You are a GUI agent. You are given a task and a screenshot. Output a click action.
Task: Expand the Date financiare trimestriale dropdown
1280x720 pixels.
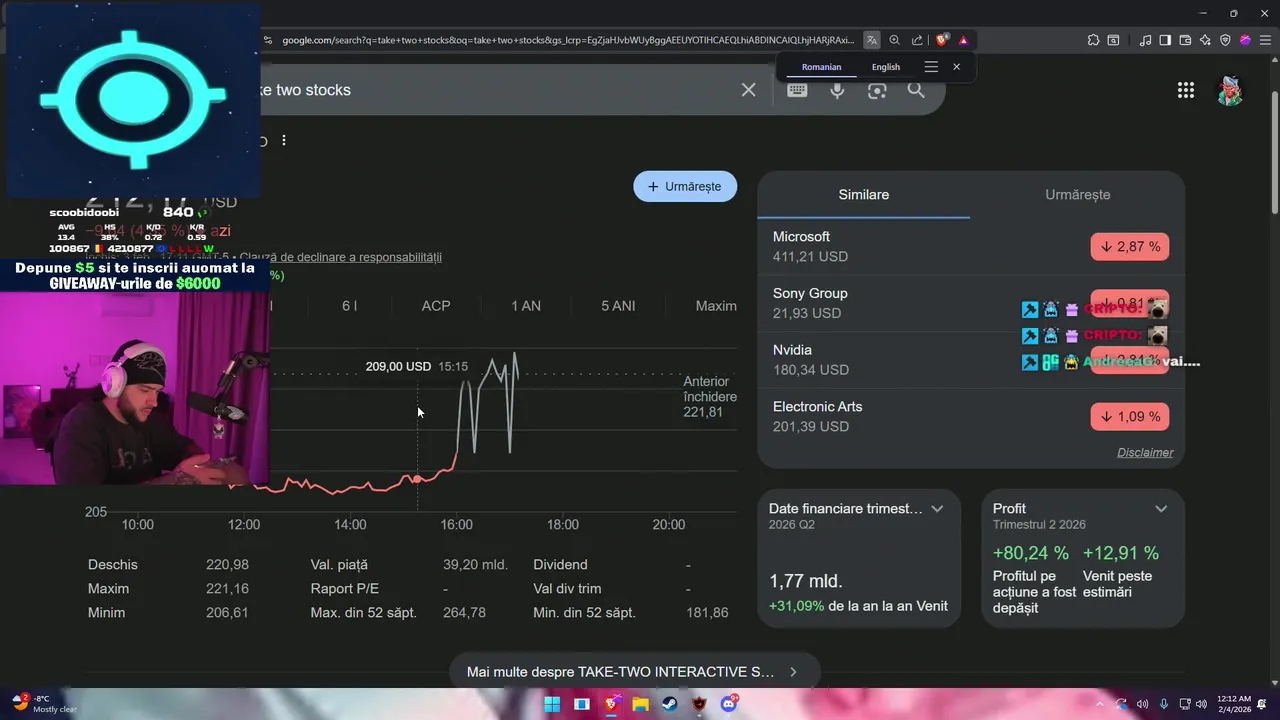(x=937, y=509)
